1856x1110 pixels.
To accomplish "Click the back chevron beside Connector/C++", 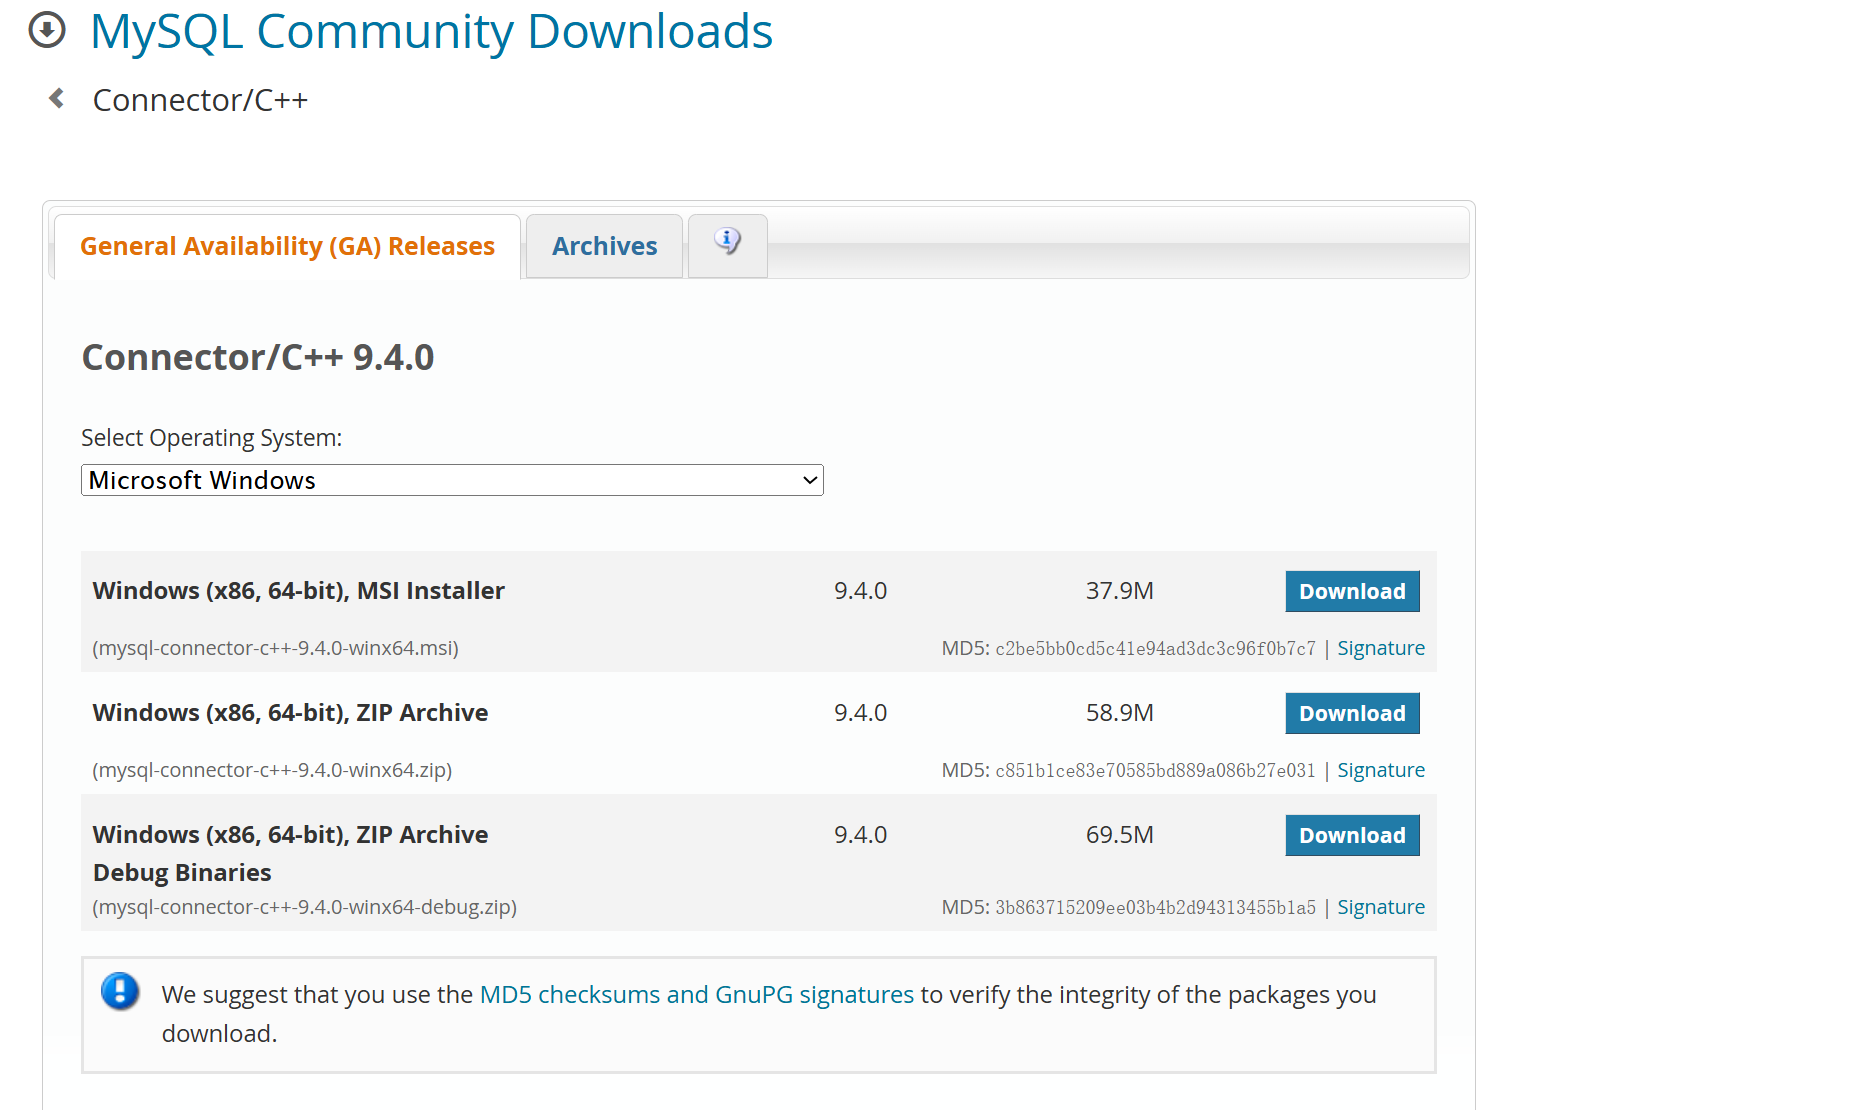I will click(x=57, y=98).
